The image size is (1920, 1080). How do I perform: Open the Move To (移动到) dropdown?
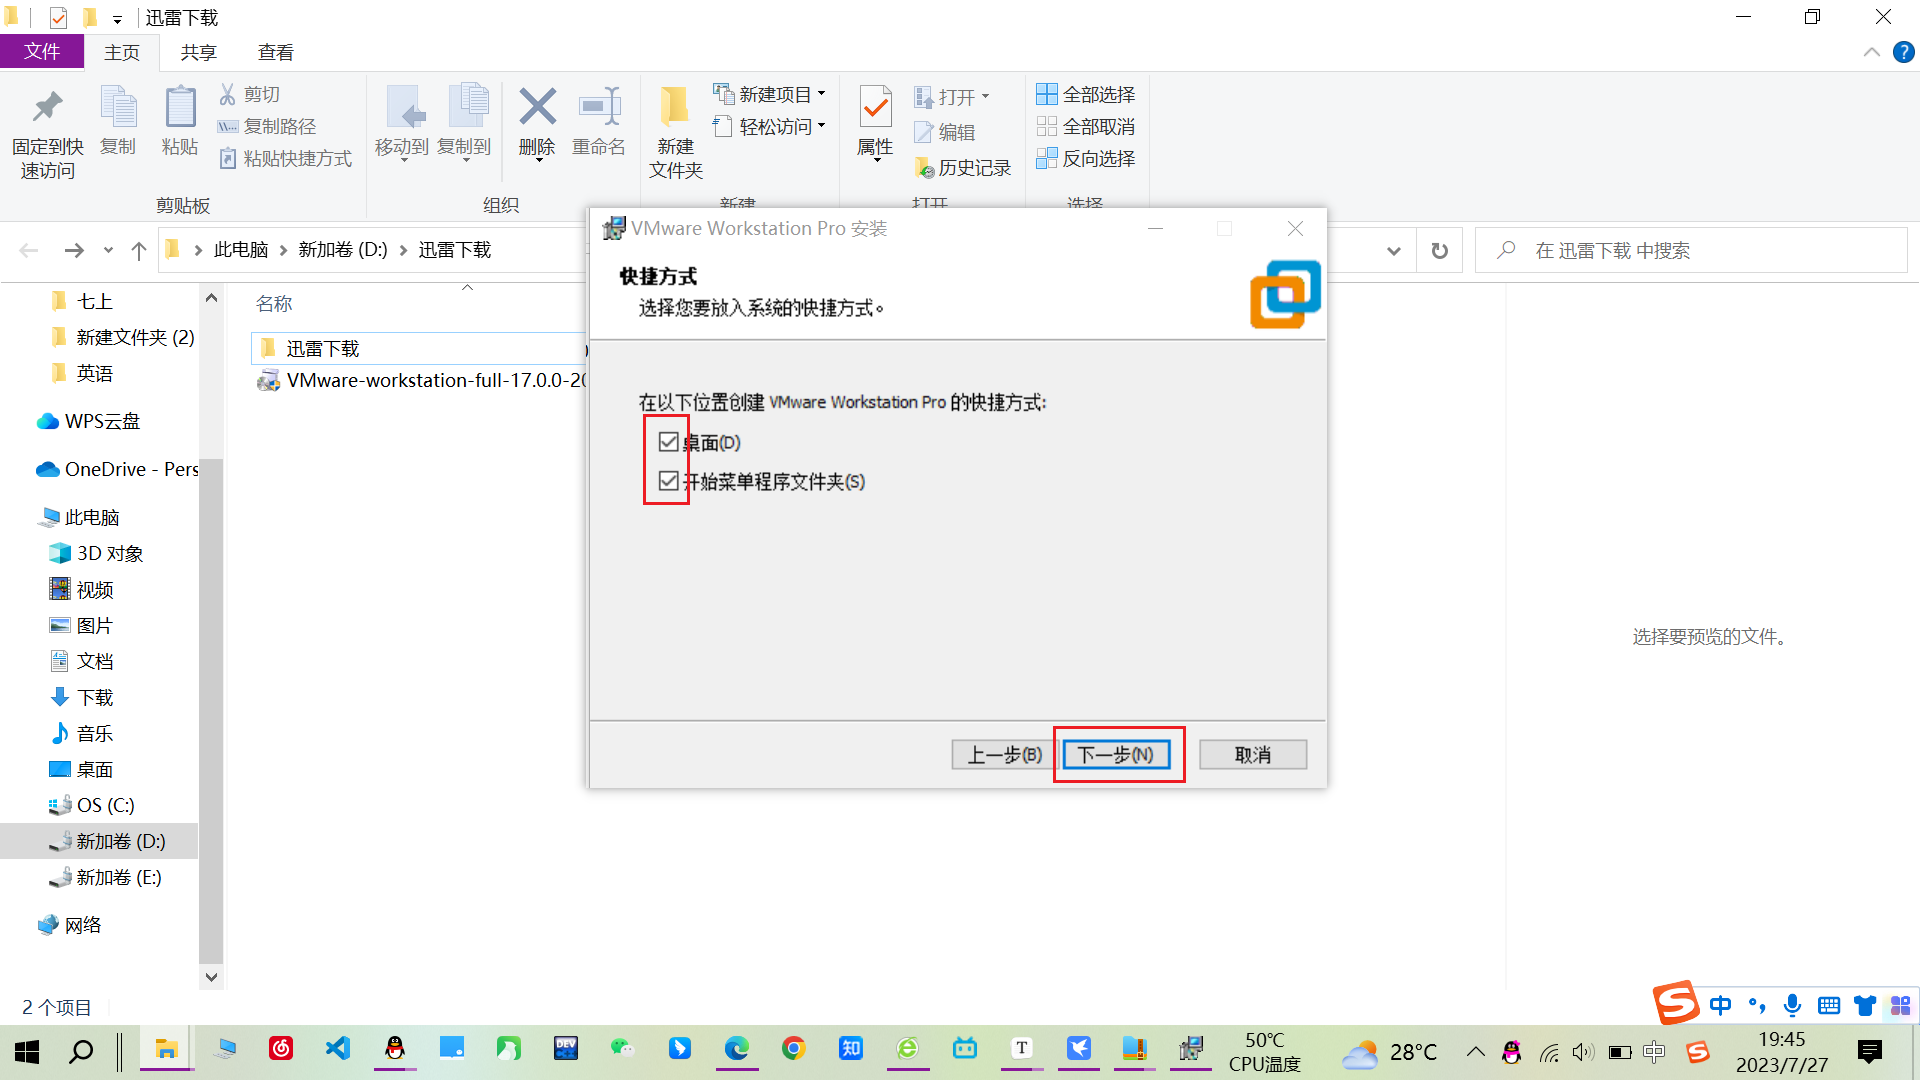point(404,160)
